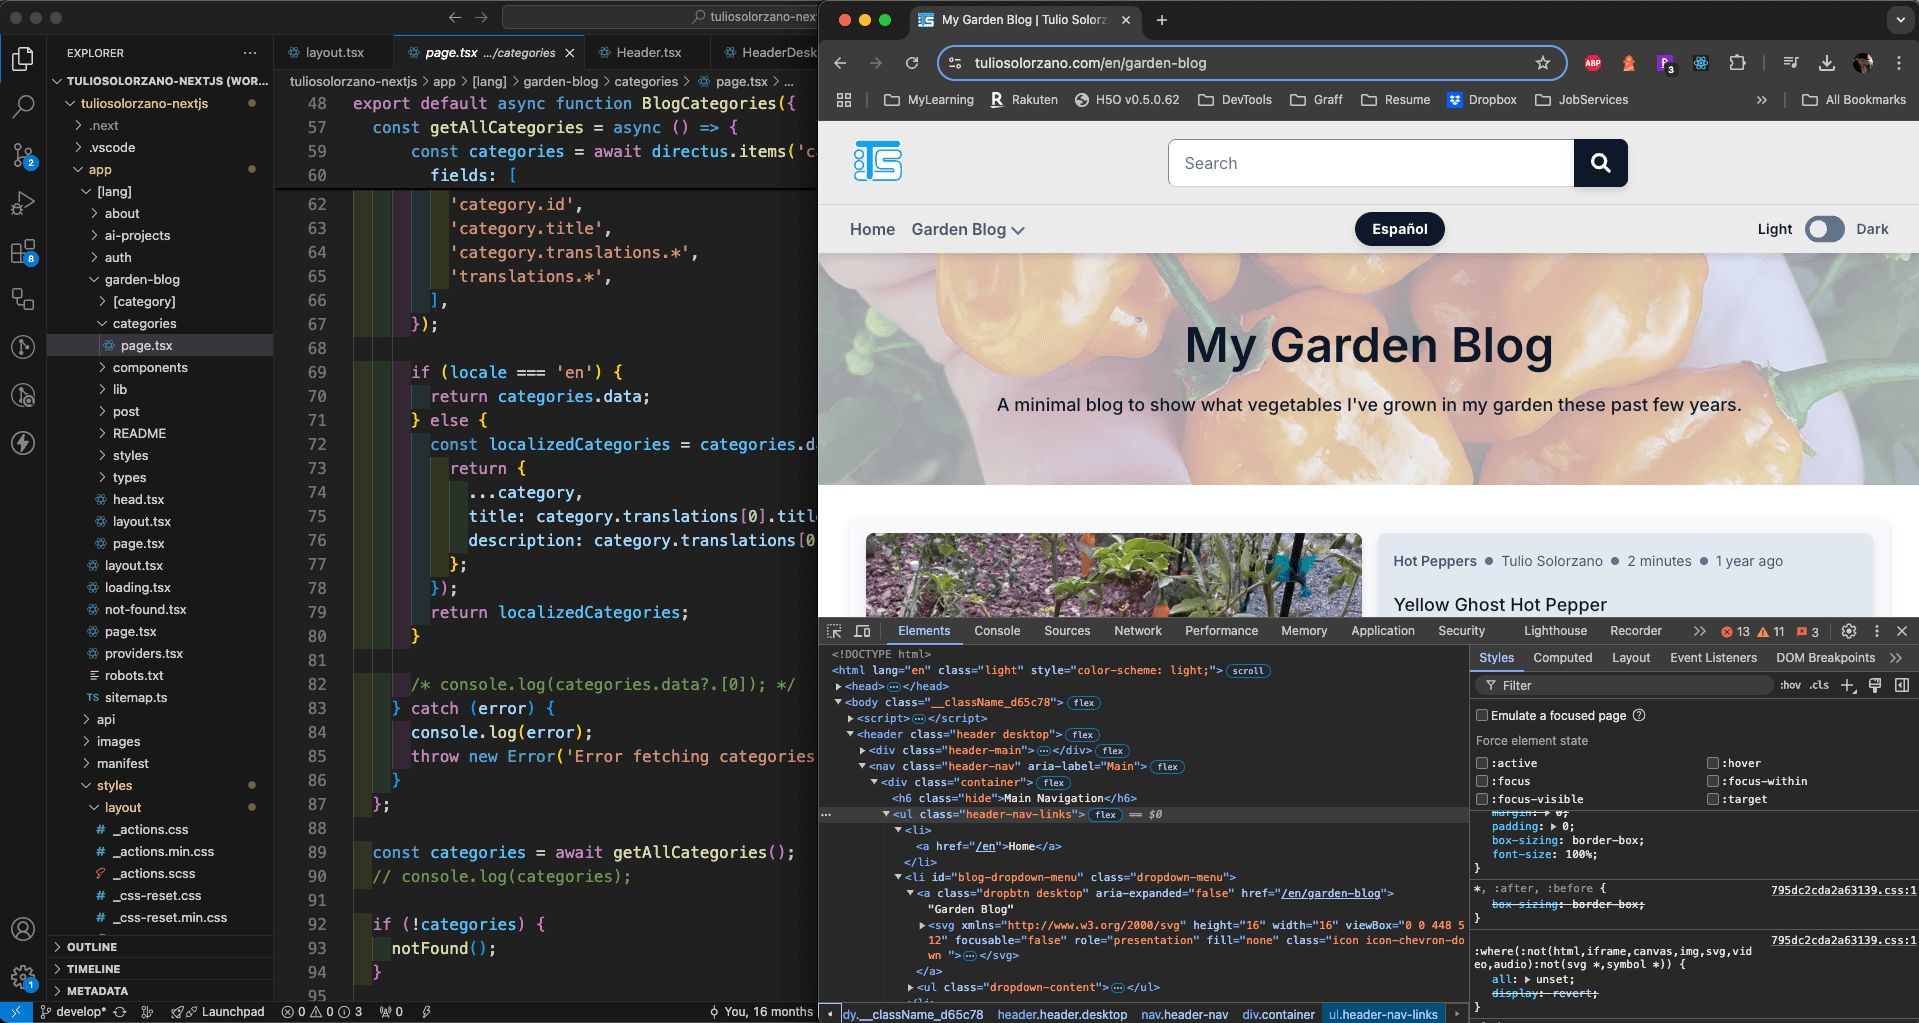Open the Chrome Extensions puzzle icon

pos(1738,63)
